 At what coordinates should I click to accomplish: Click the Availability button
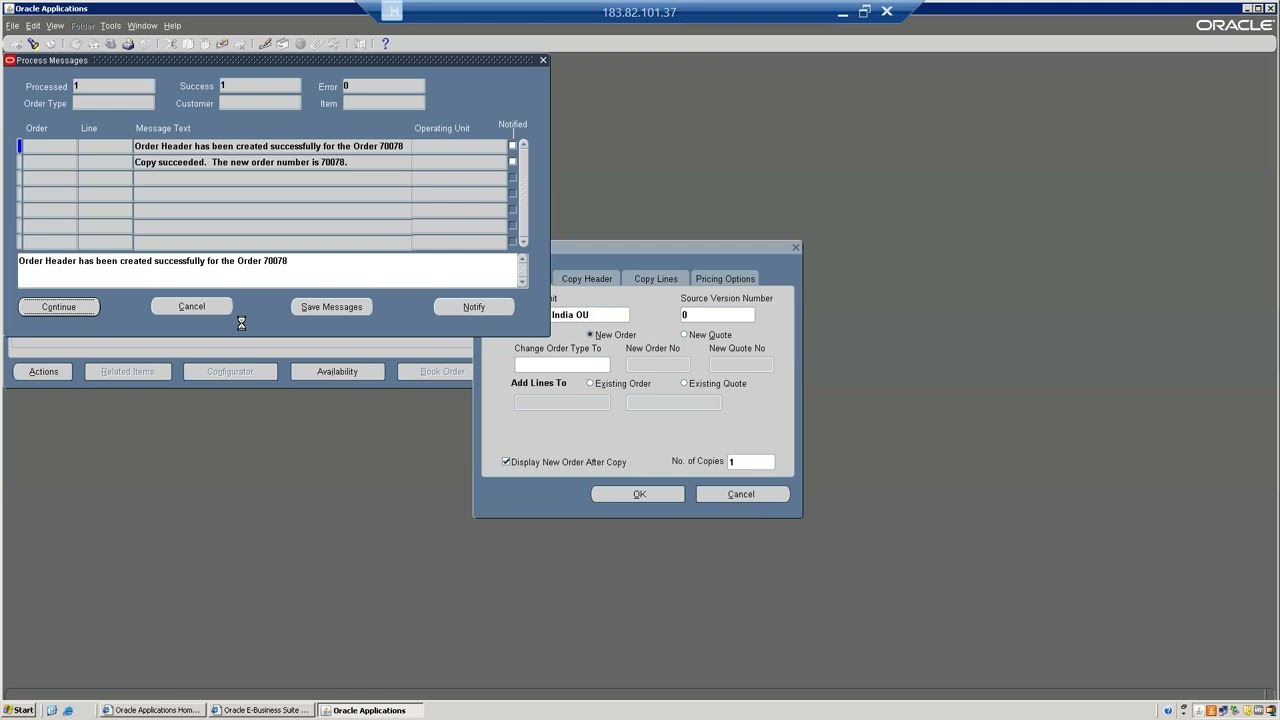click(x=337, y=372)
